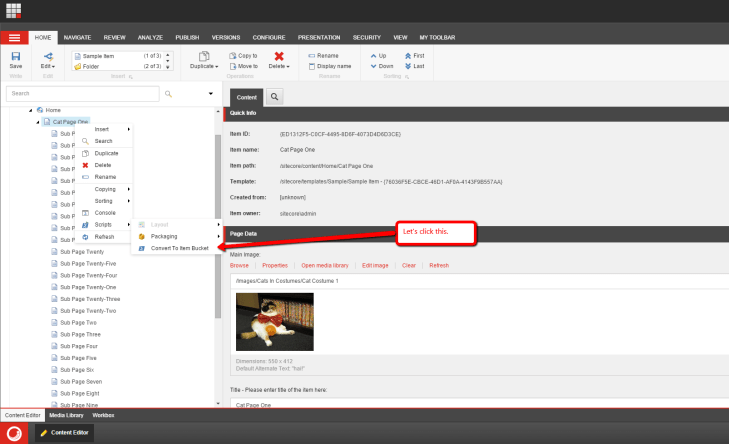
Task: Collapse the Cat Page One tree node
Action: [x=38, y=122]
